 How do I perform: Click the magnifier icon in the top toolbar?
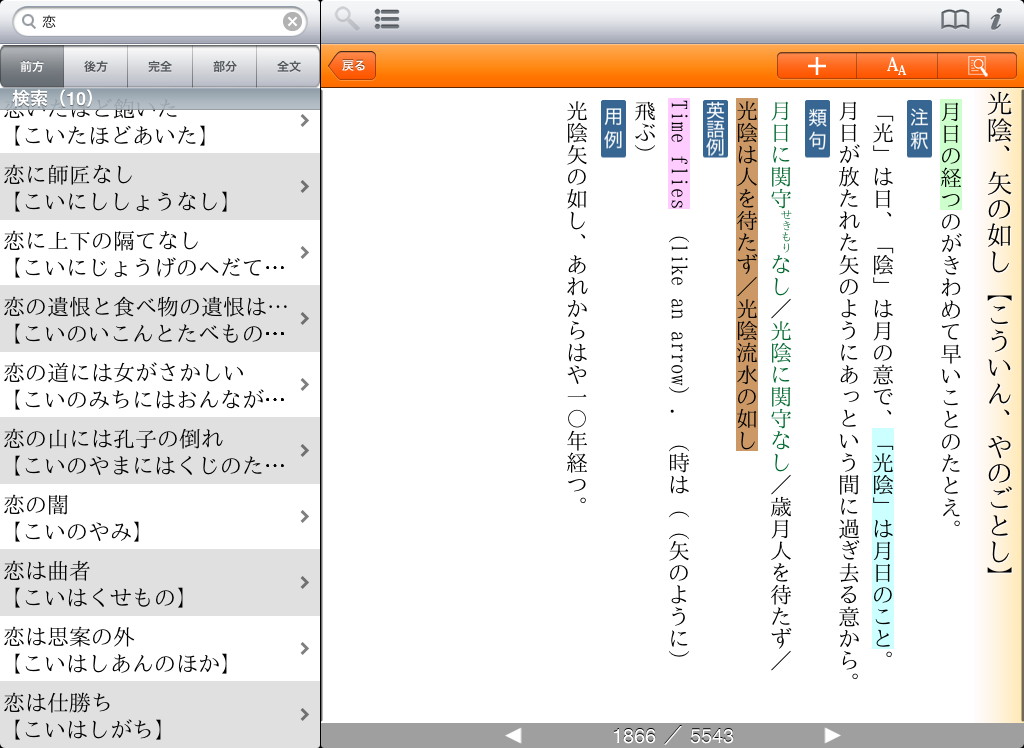346,18
